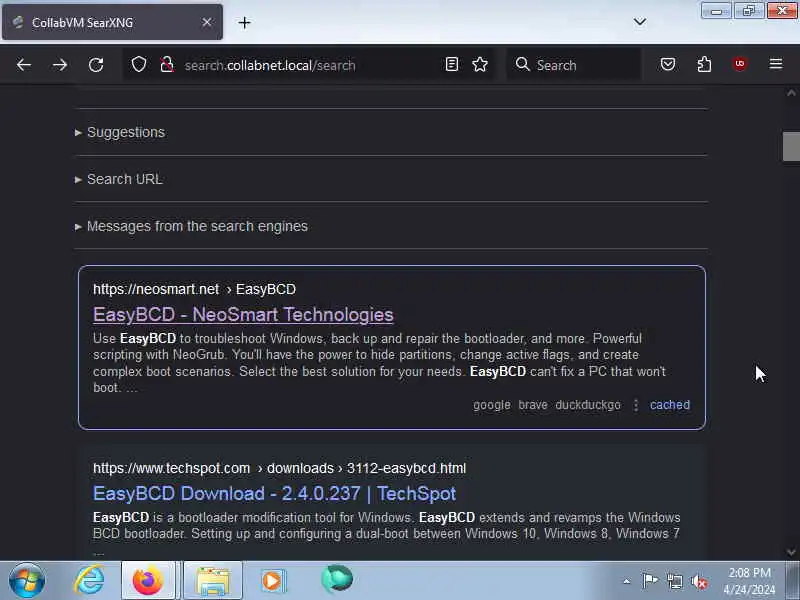This screenshot has height=600, width=800.
Task: Select the CollabVM SearXNG tab
Action: click(112, 22)
